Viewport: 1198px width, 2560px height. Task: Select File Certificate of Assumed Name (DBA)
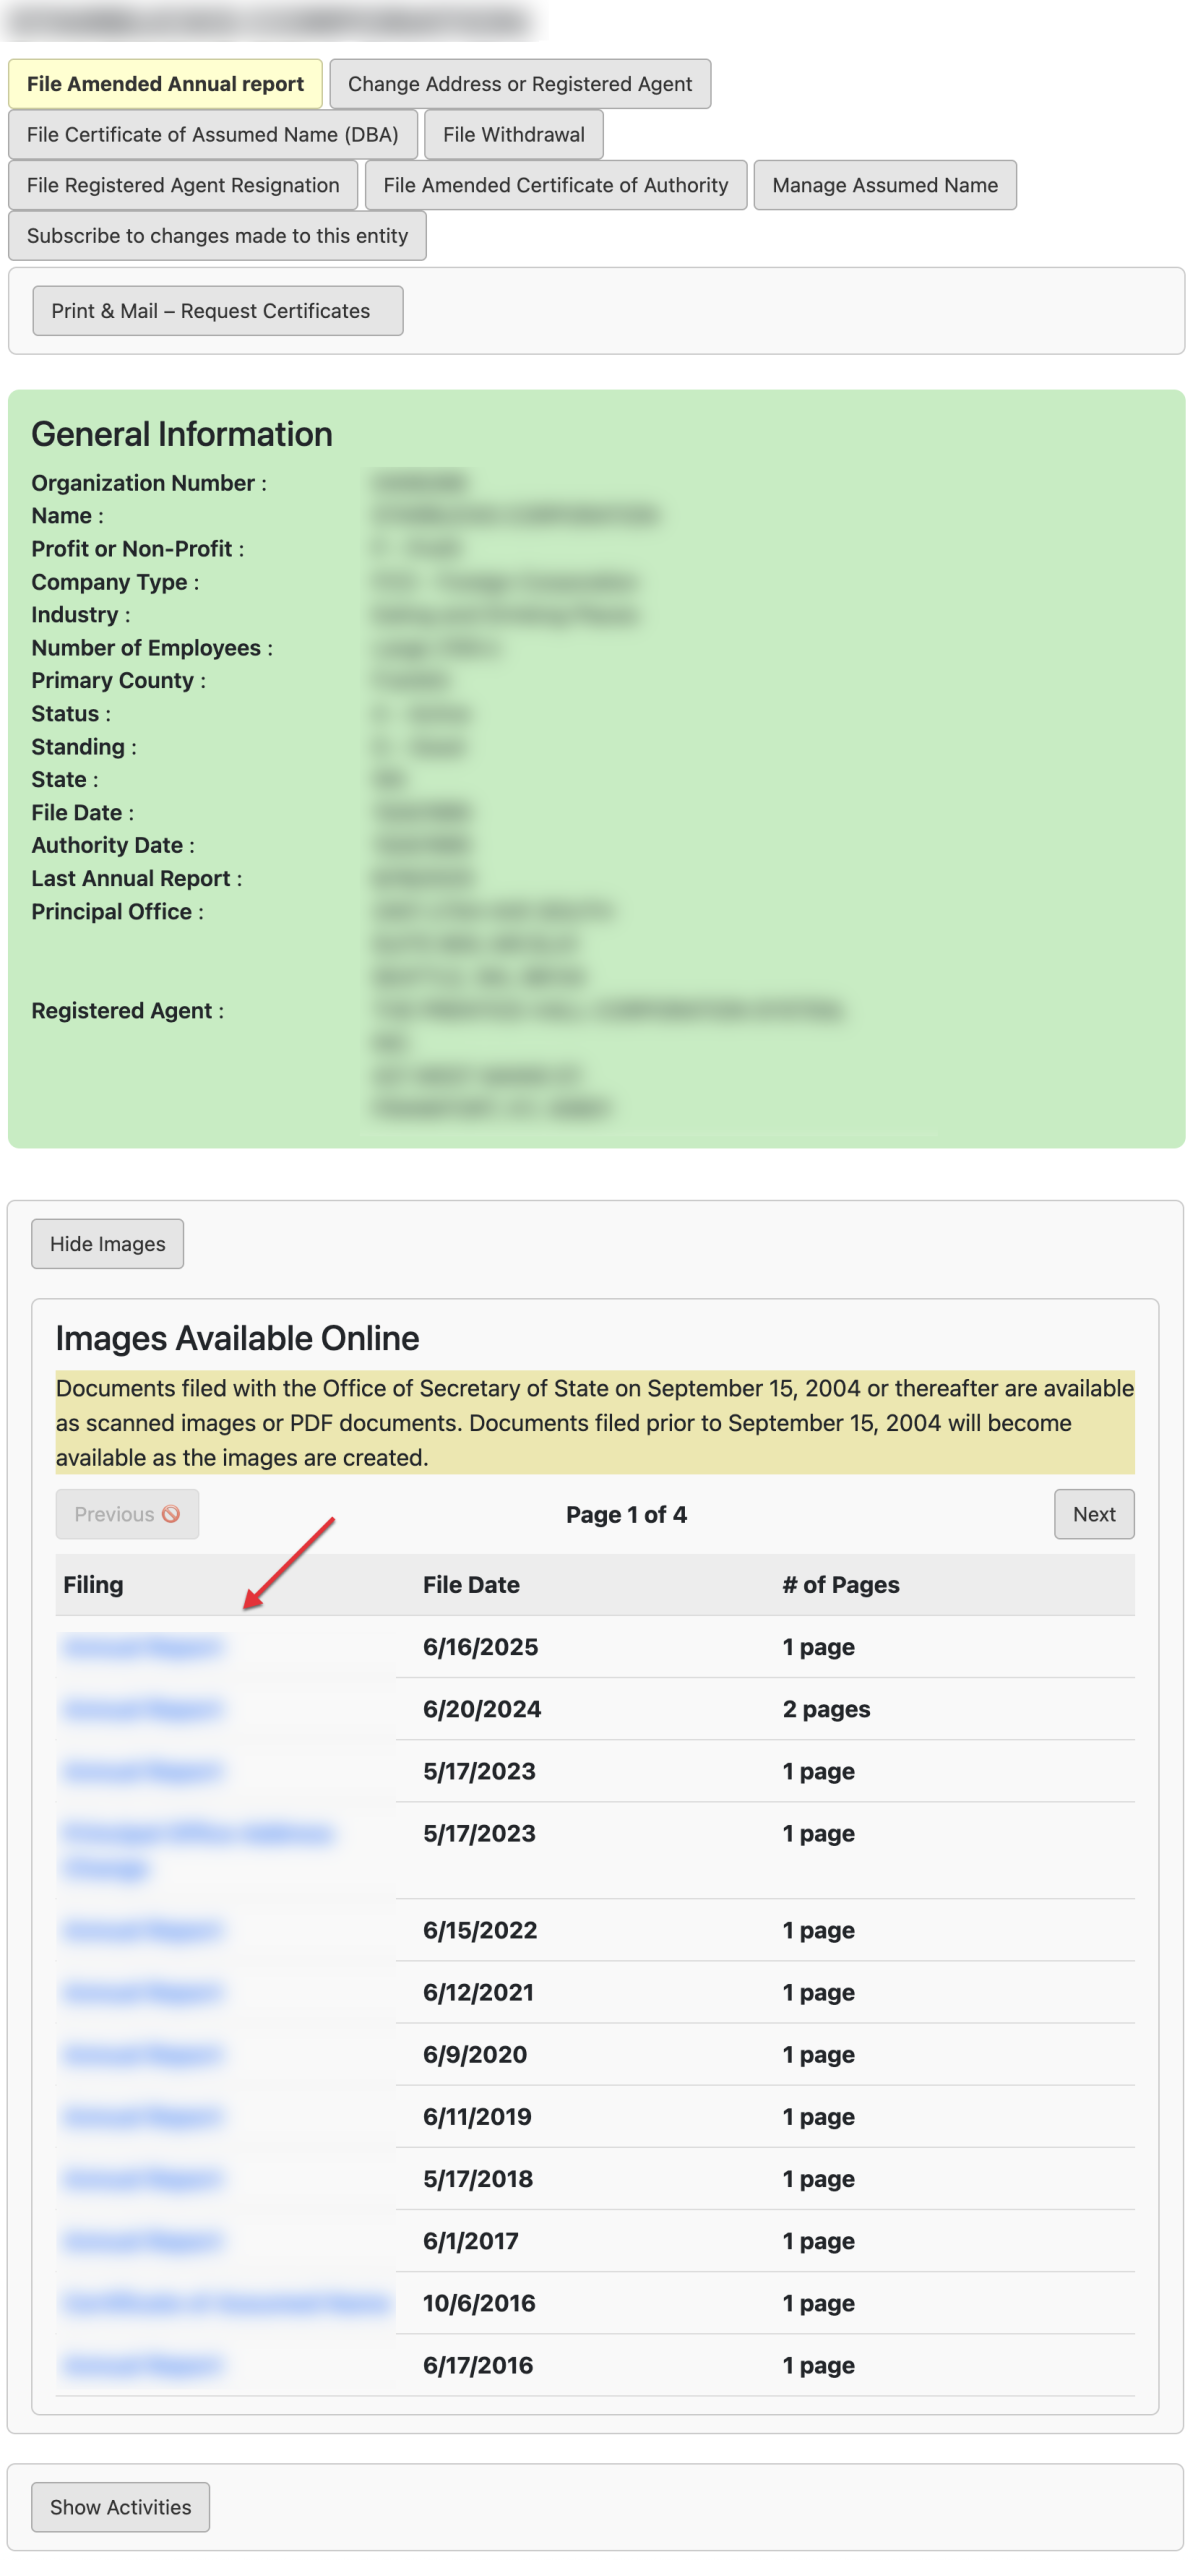tap(212, 135)
